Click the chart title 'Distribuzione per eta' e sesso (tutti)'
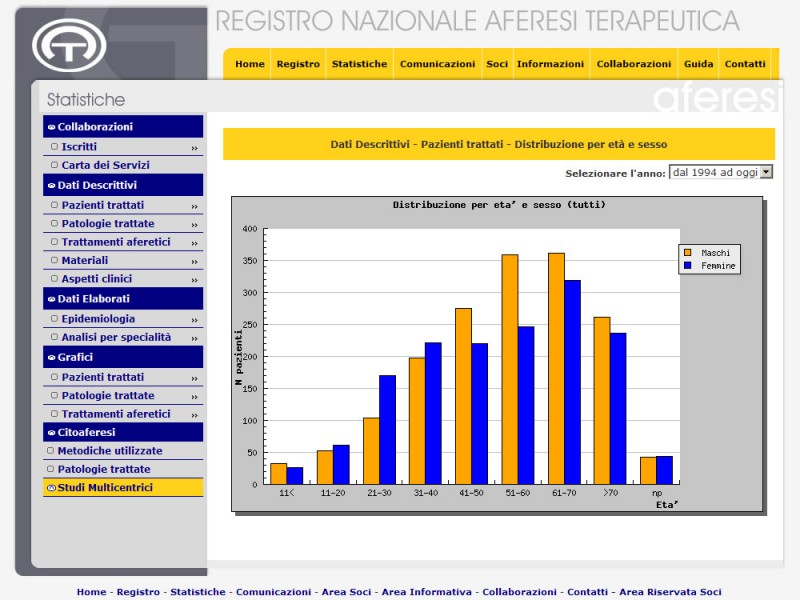This screenshot has width=800, height=600. pos(499,205)
